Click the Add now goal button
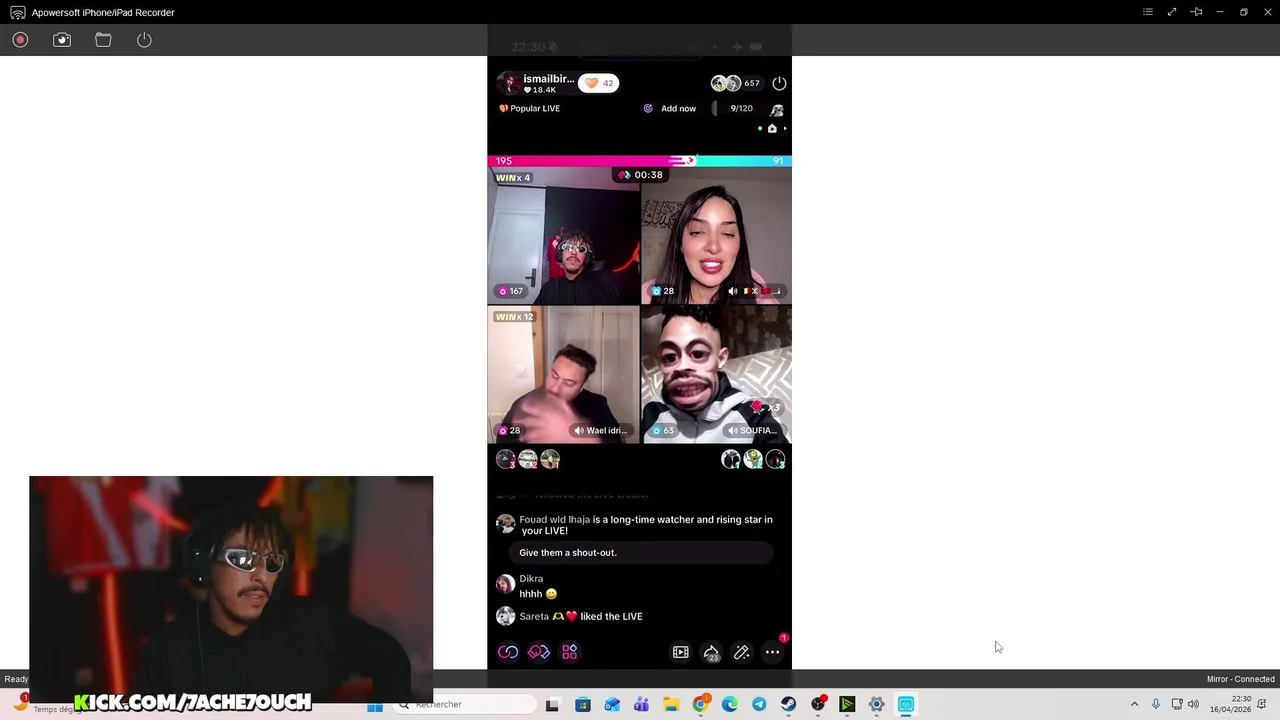Image resolution: width=1280 pixels, height=720 pixels. tap(678, 108)
